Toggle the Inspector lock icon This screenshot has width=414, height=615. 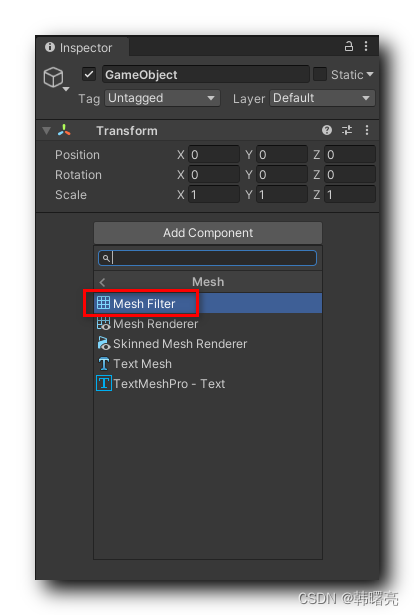tap(349, 47)
